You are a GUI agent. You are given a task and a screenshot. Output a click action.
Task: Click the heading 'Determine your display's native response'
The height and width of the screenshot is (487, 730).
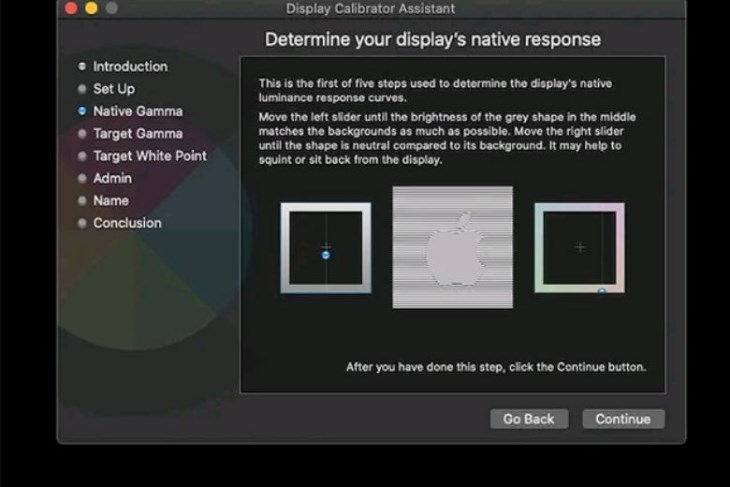[433, 40]
